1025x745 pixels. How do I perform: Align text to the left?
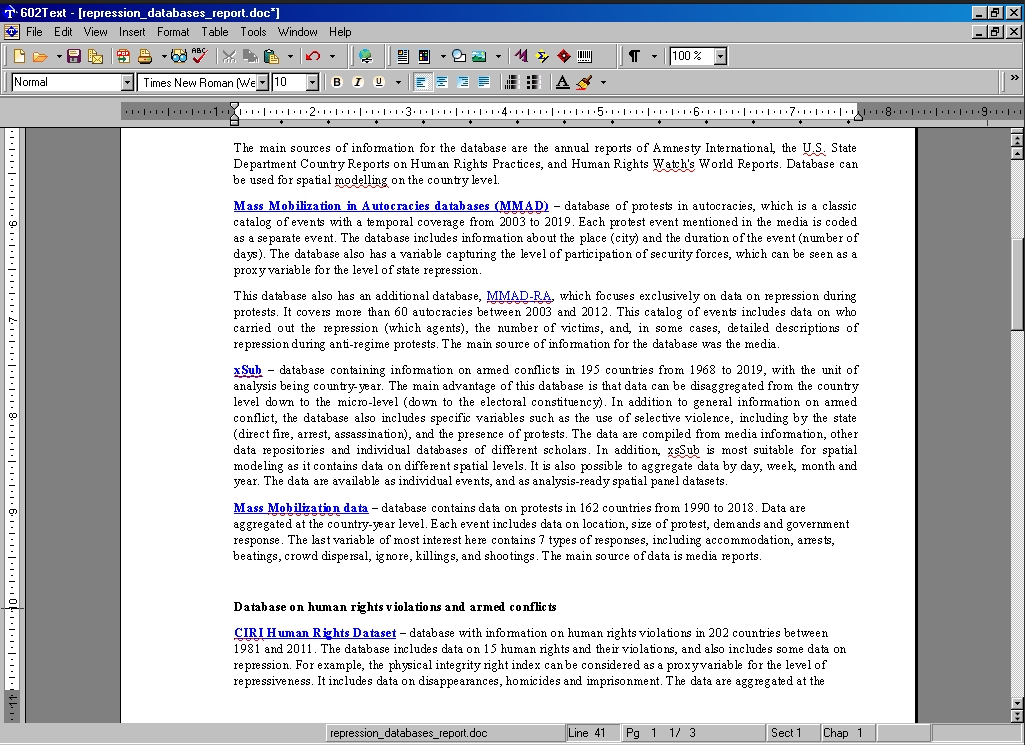click(x=421, y=82)
